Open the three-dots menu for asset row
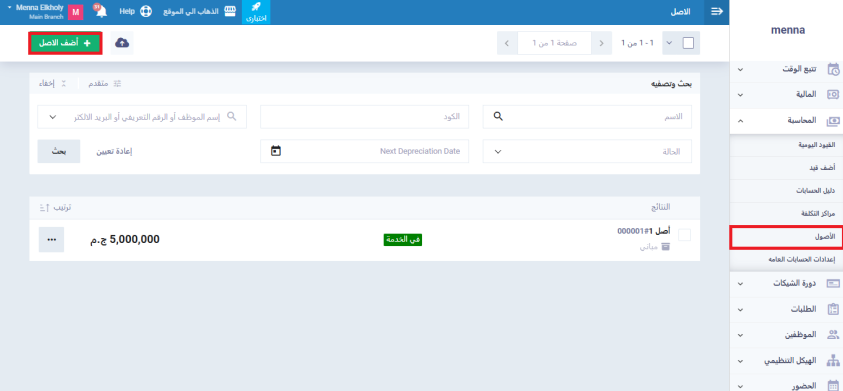843x391 pixels. 52,240
